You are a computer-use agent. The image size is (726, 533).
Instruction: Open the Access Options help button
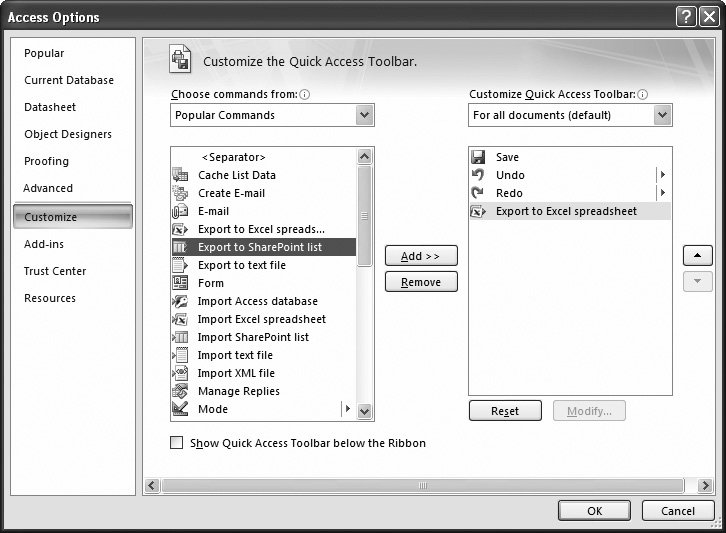(685, 17)
